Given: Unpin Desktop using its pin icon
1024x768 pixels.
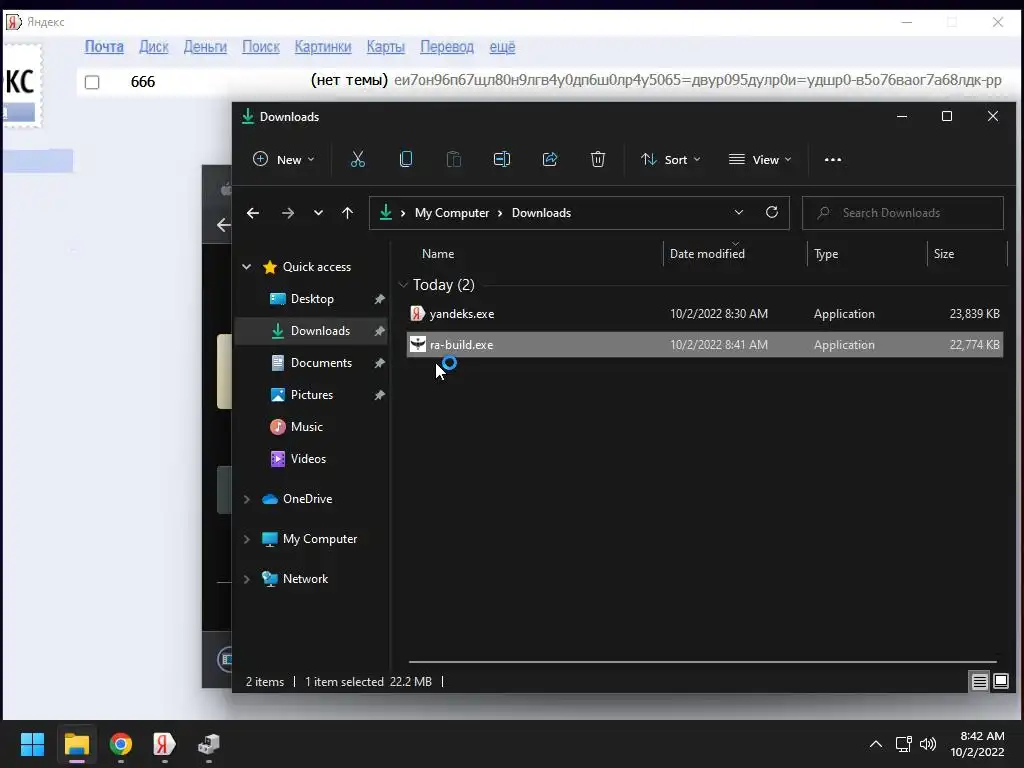Looking at the screenshot, I should (x=379, y=299).
